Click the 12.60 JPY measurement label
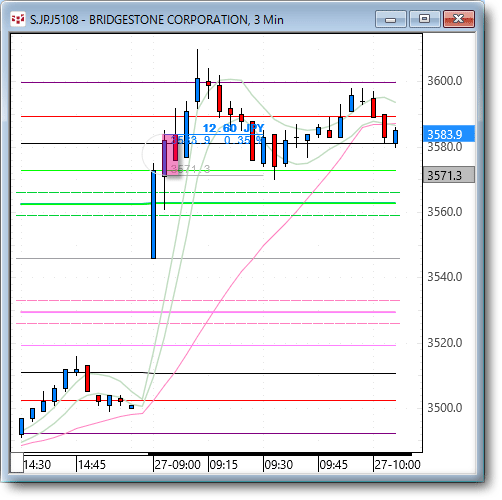Image resolution: width=502 pixels, height=500 pixels. (233, 128)
